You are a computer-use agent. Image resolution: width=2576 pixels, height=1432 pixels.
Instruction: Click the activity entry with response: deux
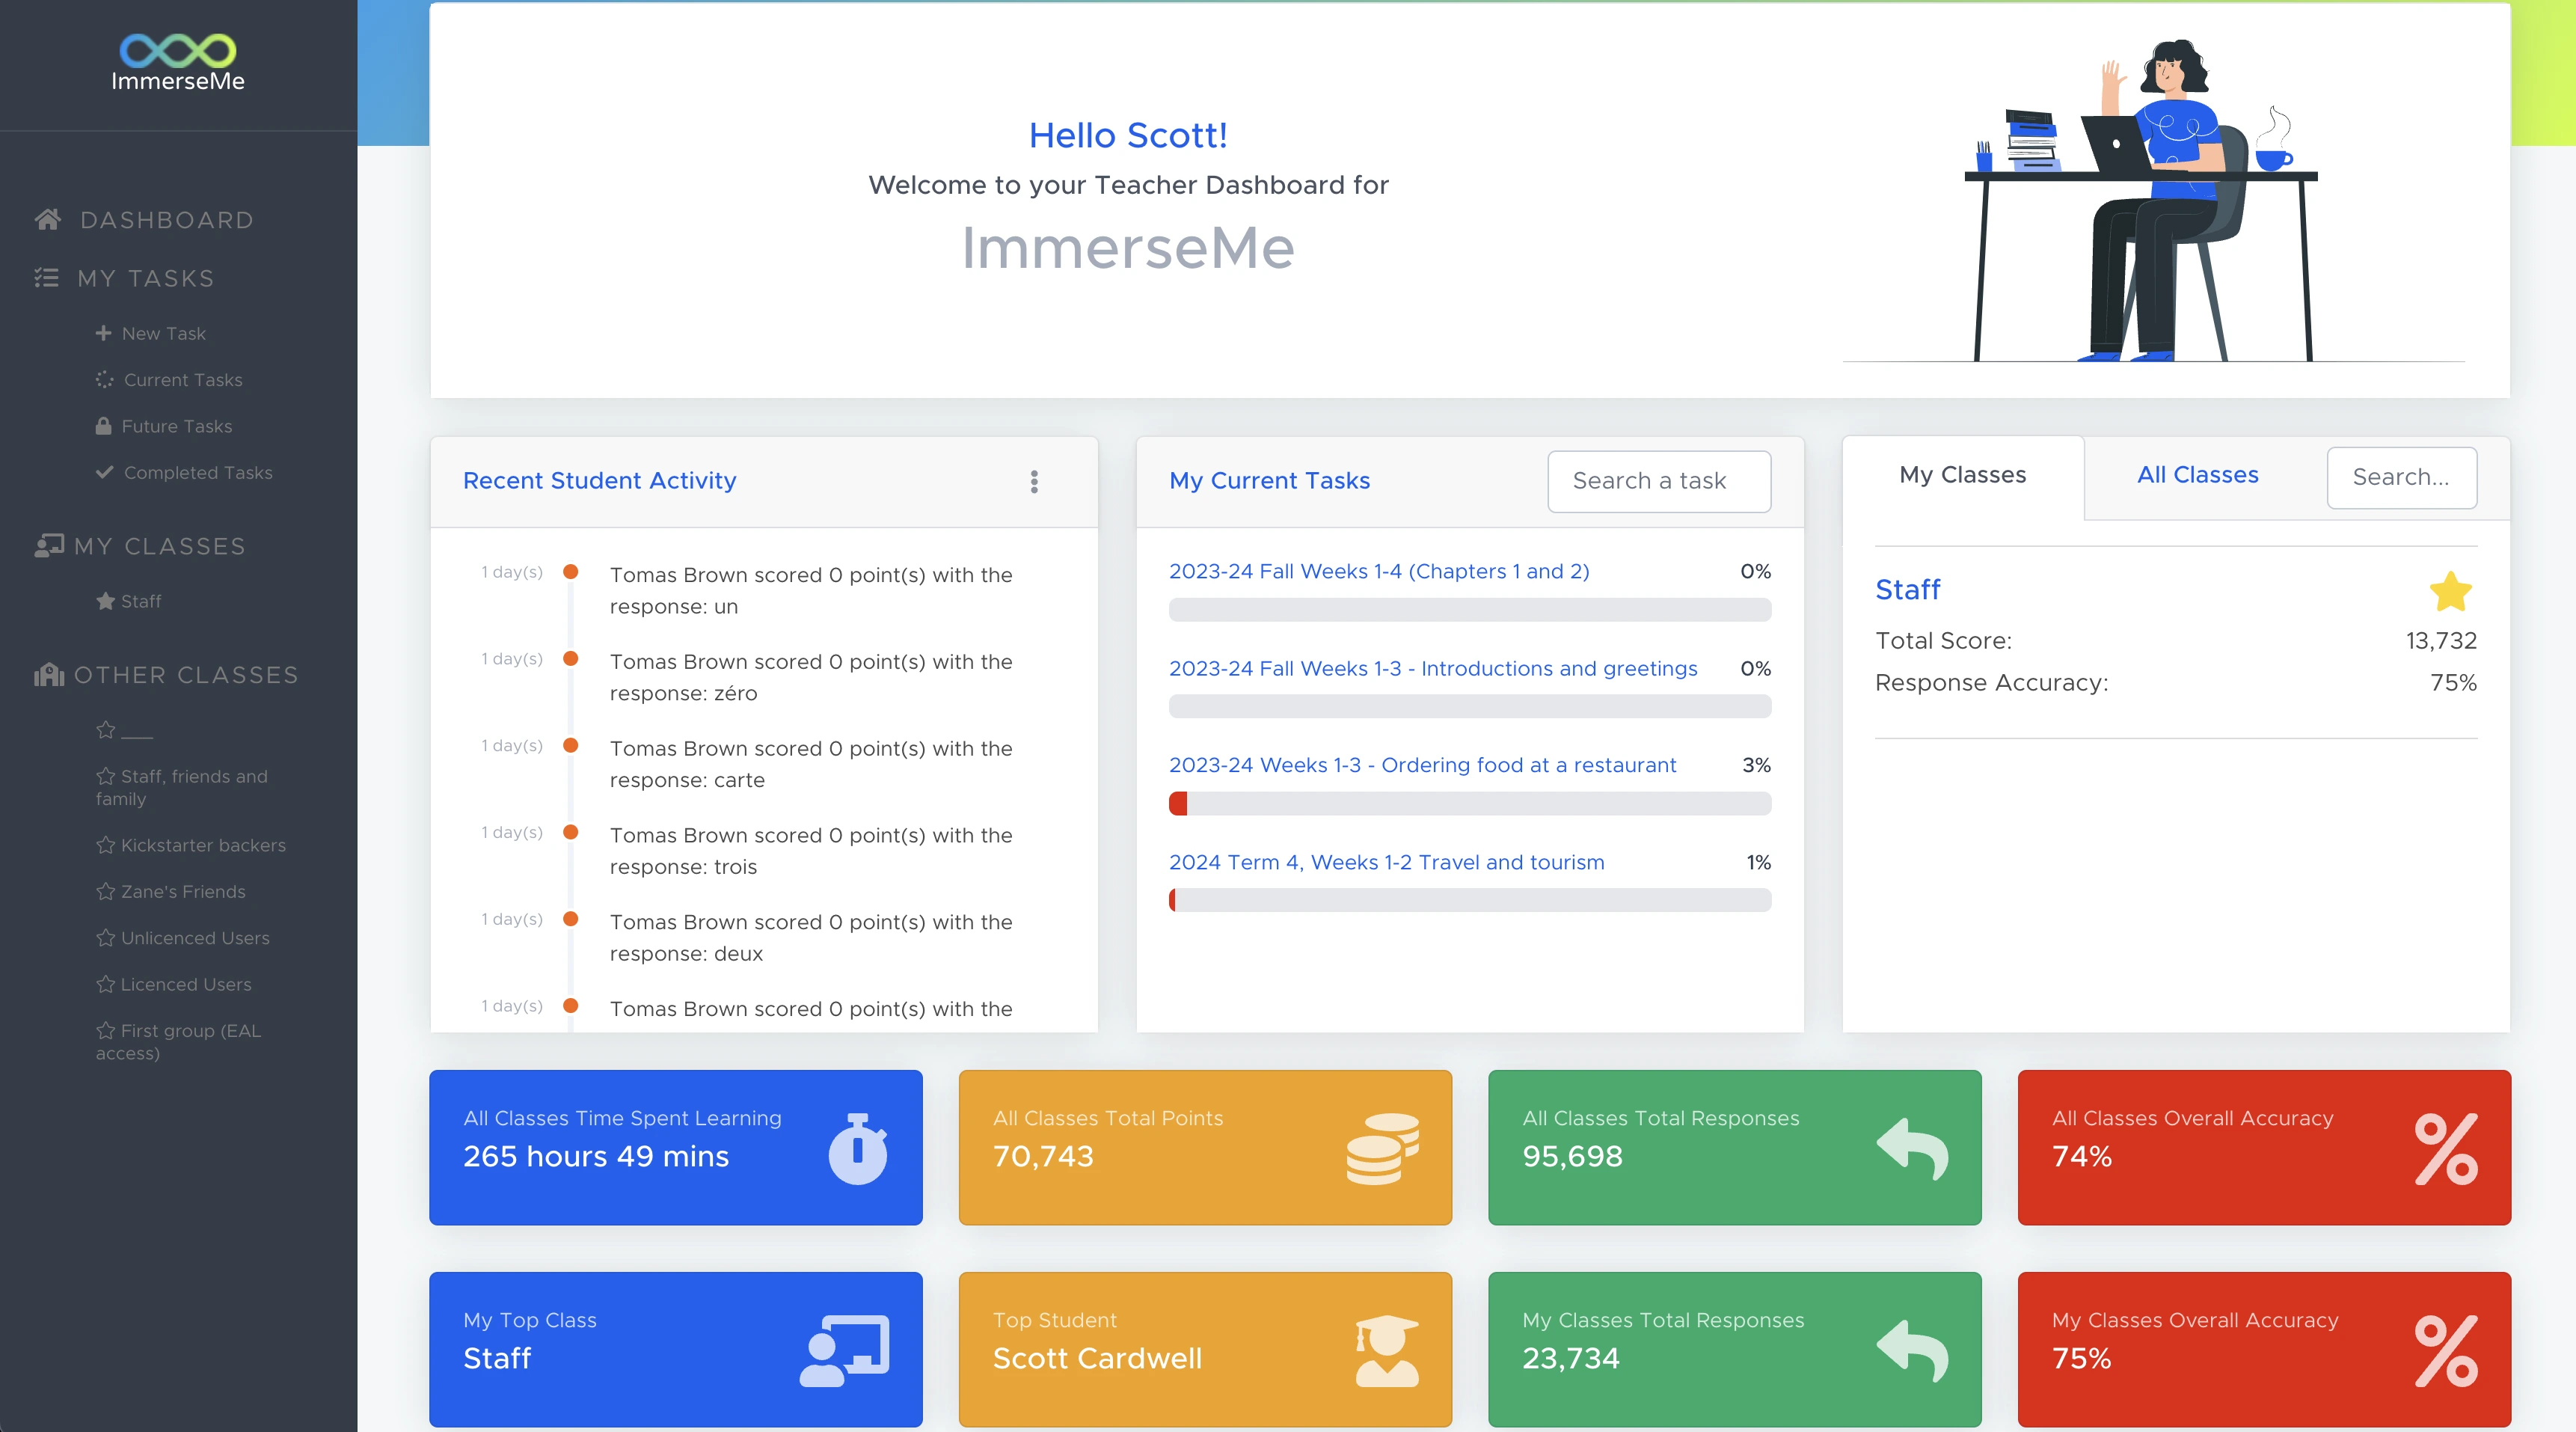(x=811, y=938)
